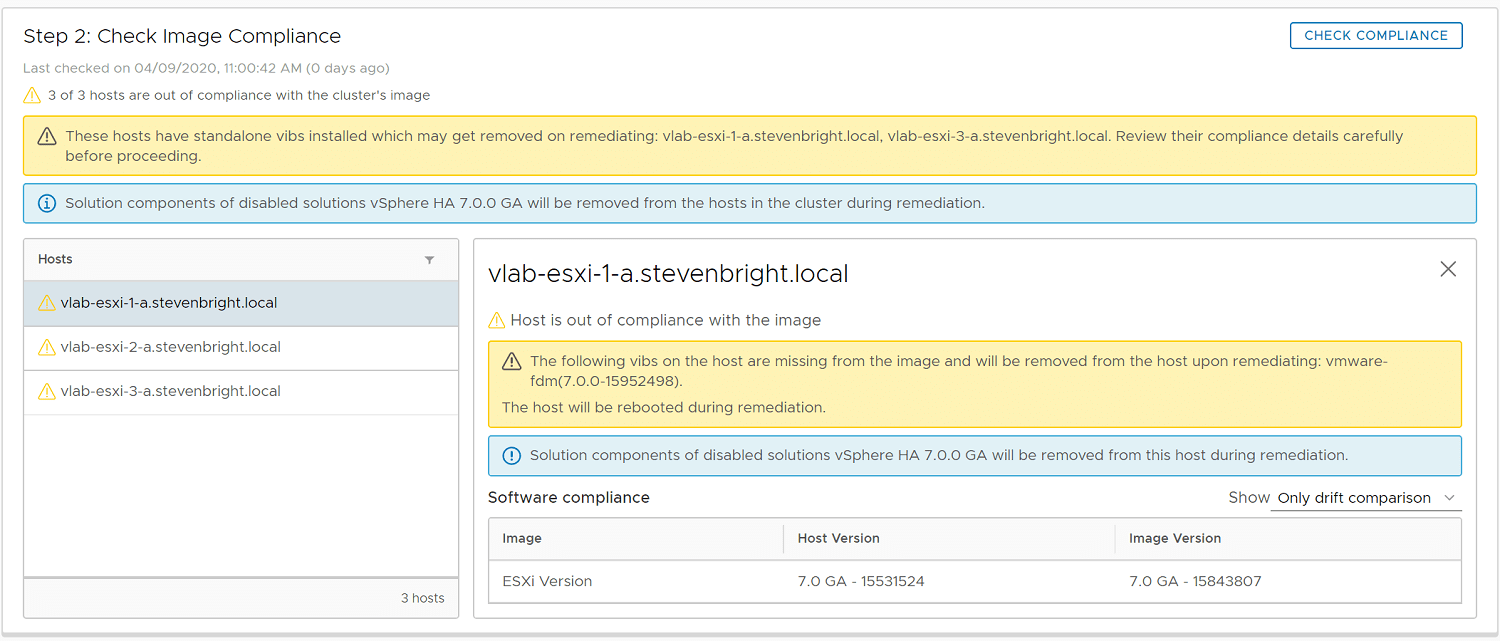
Task: Open the Show drift comparison dropdown
Action: point(1366,497)
